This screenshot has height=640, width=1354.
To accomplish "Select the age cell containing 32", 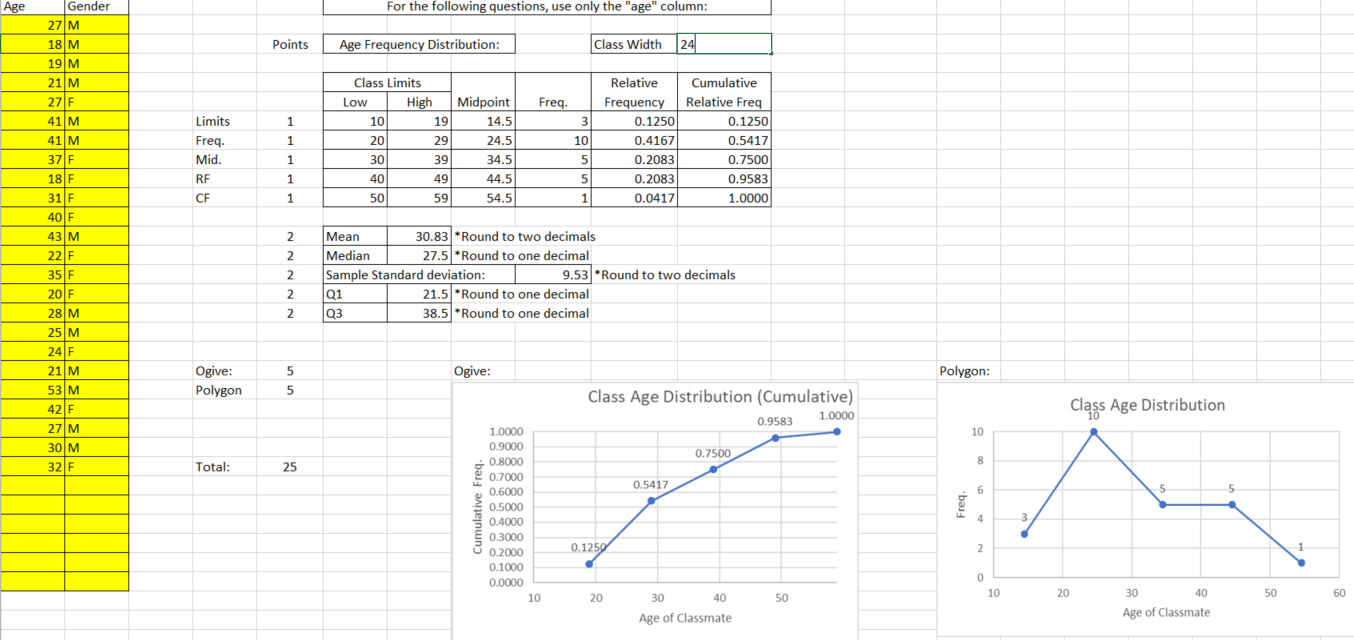I will [x=33, y=467].
